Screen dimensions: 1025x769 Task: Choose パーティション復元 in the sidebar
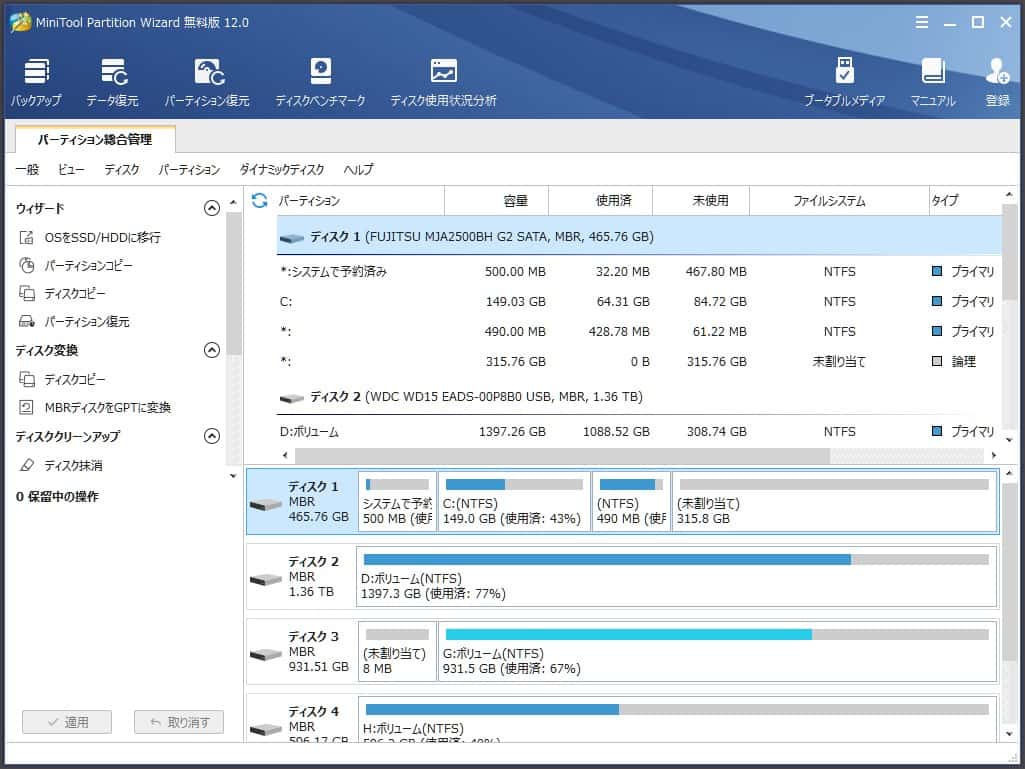pos(74,322)
